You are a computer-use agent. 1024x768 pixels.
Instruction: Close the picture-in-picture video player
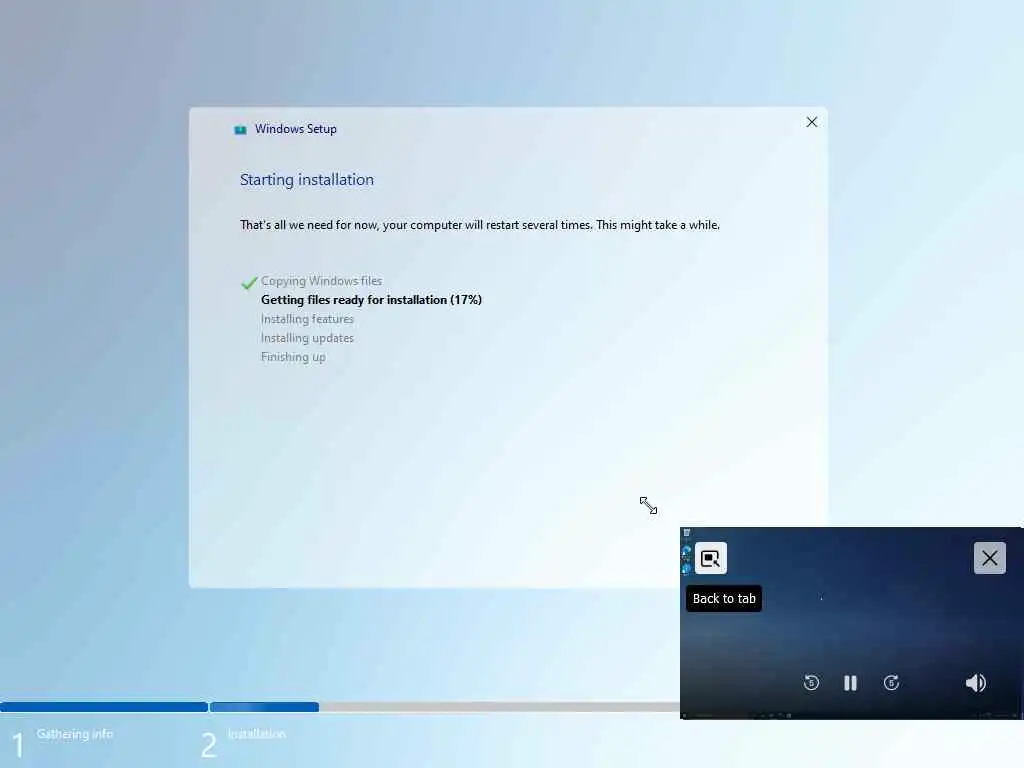pos(989,558)
